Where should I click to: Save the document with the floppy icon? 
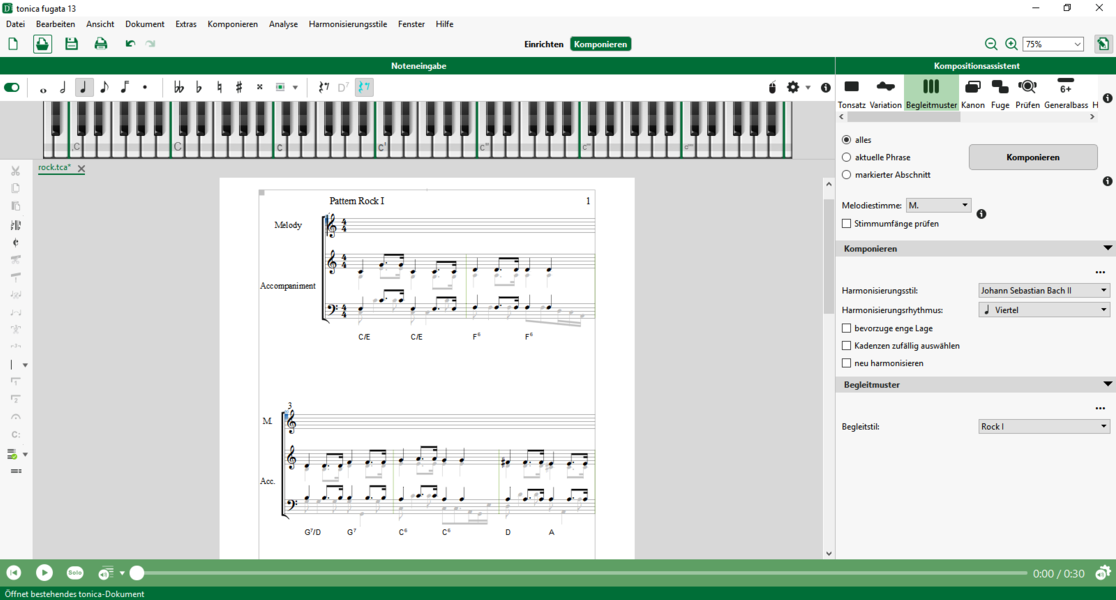click(x=71, y=44)
